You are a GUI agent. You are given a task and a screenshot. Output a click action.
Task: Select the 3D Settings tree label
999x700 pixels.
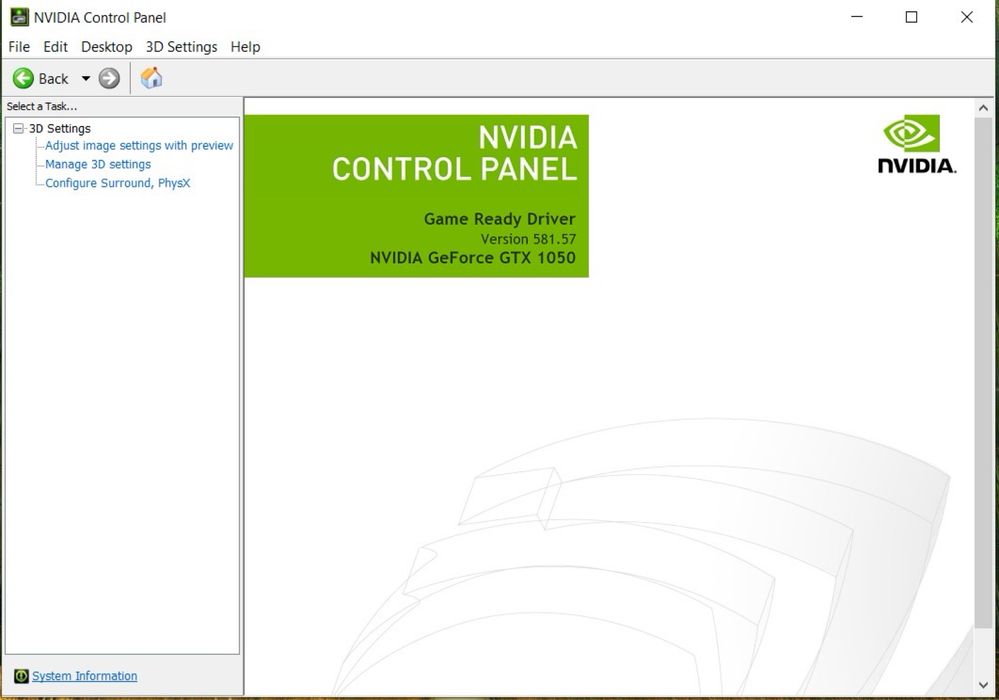pos(60,129)
